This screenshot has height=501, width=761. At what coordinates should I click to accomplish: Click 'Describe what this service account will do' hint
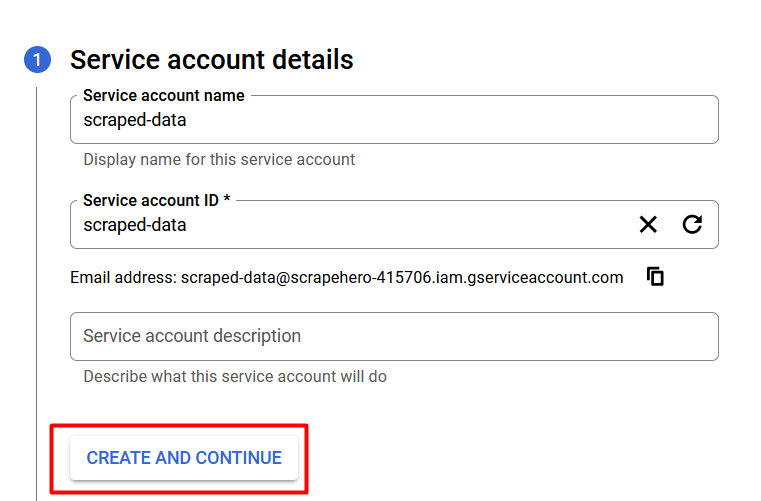point(235,376)
